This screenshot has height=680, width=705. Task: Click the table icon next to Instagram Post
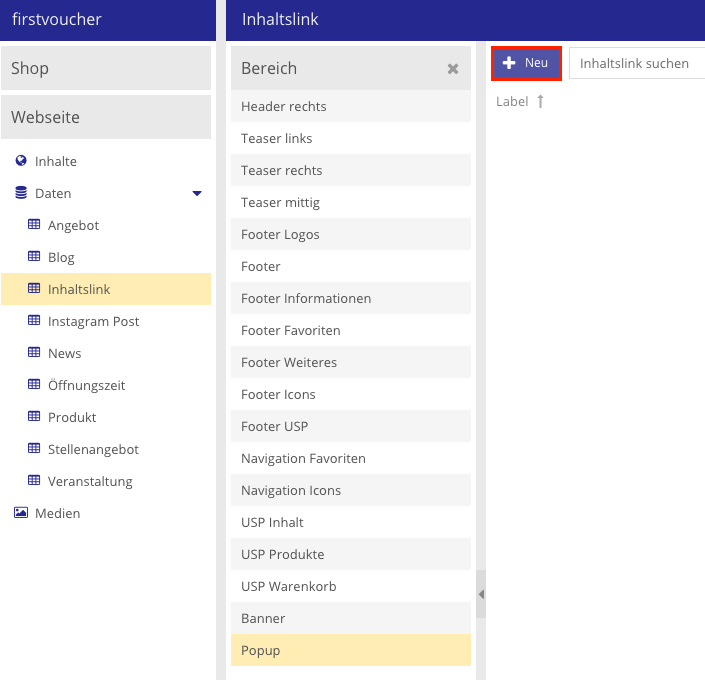34,320
